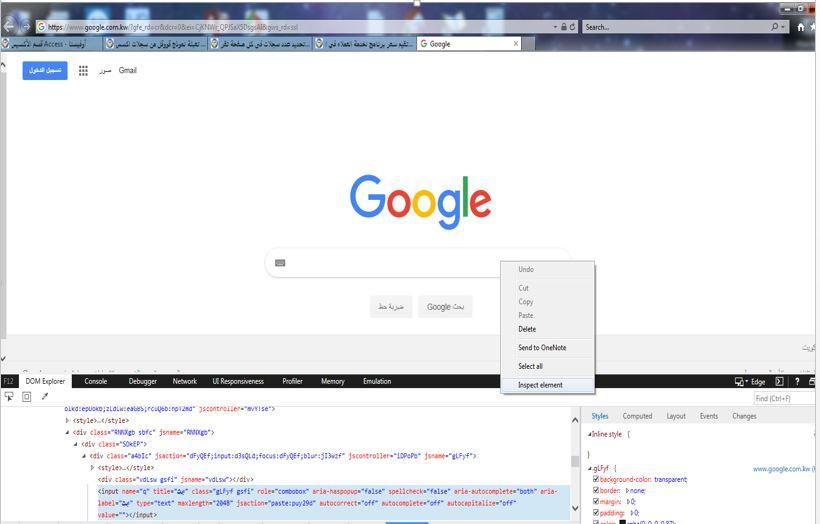Click the magnifier icon in Search box

[x=775, y=27]
